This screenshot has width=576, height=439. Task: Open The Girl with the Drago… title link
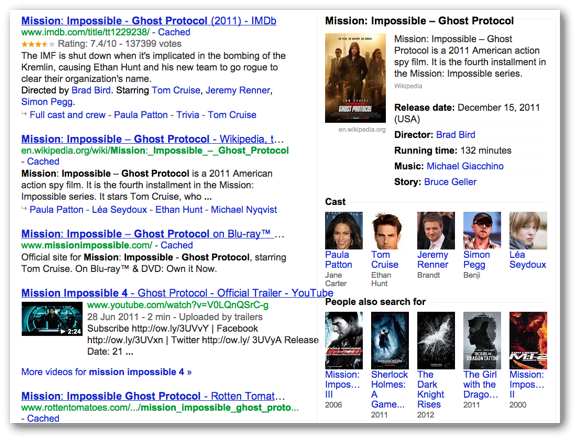pos(481,384)
